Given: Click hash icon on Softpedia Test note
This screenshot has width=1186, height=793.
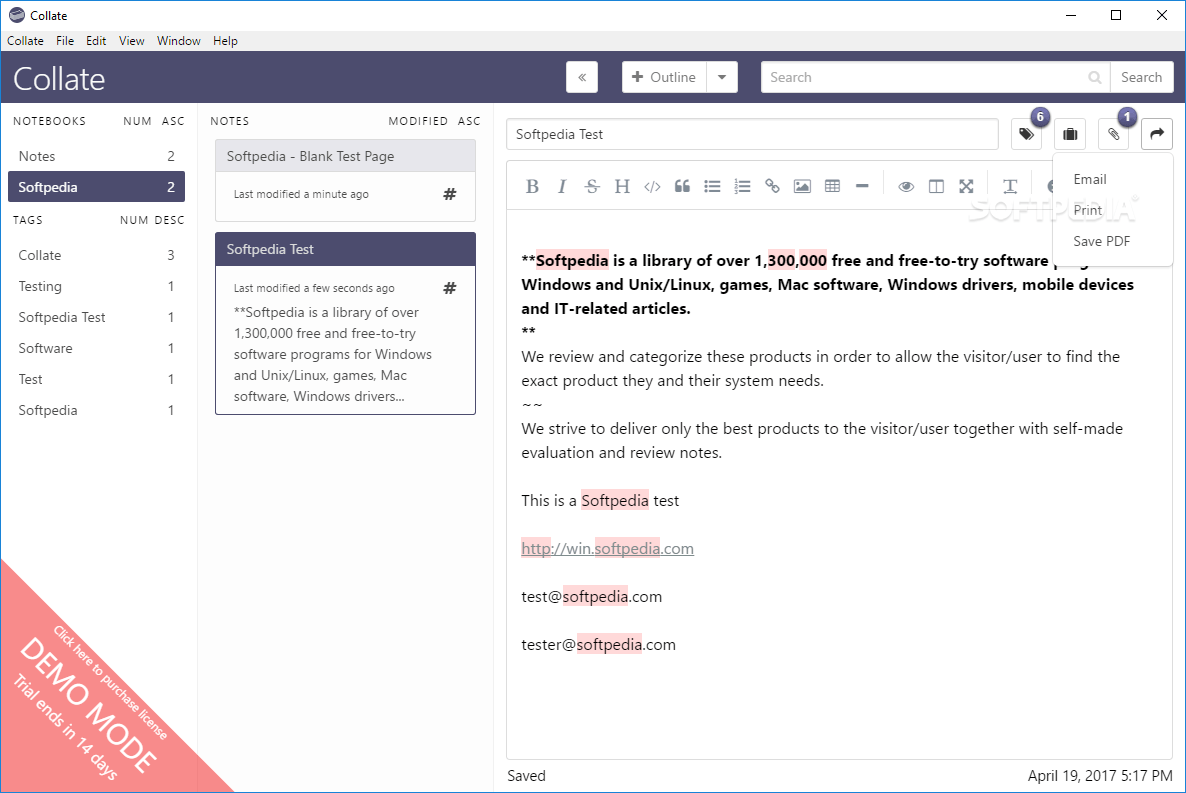Looking at the screenshot, I should tap(450, 288).
